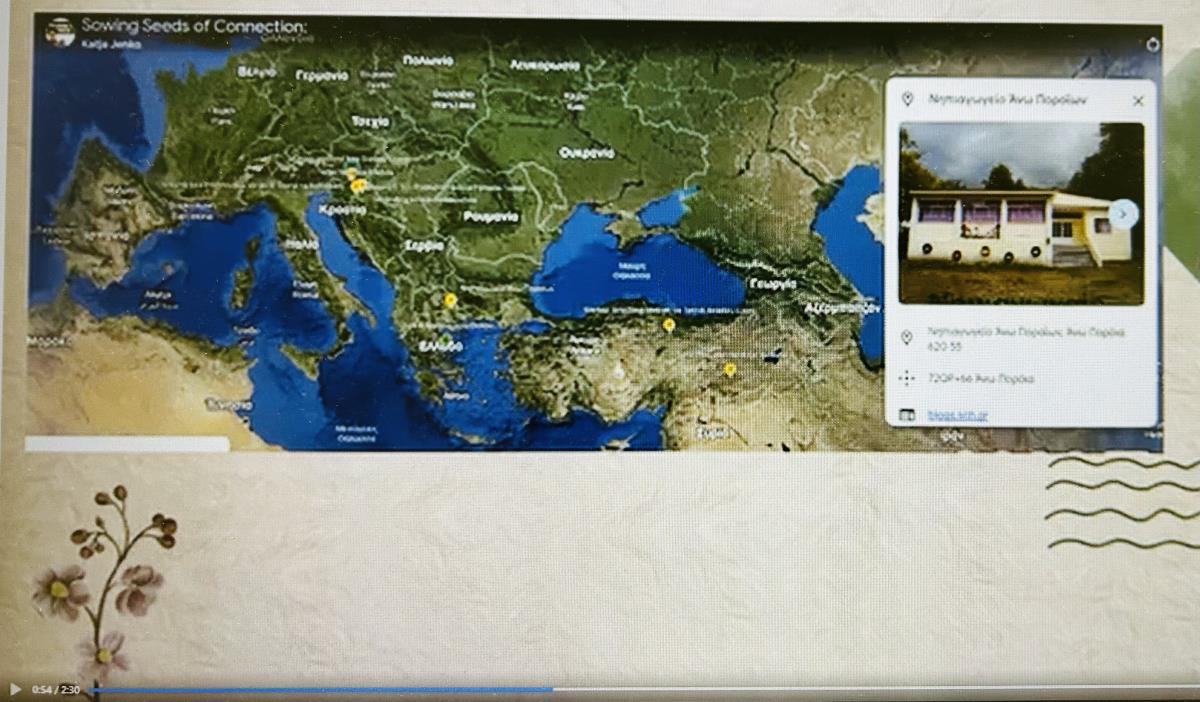The width and height of the screenshot is (1200, 702).
Task: Click the project author avatar
Action: (61, 32)
